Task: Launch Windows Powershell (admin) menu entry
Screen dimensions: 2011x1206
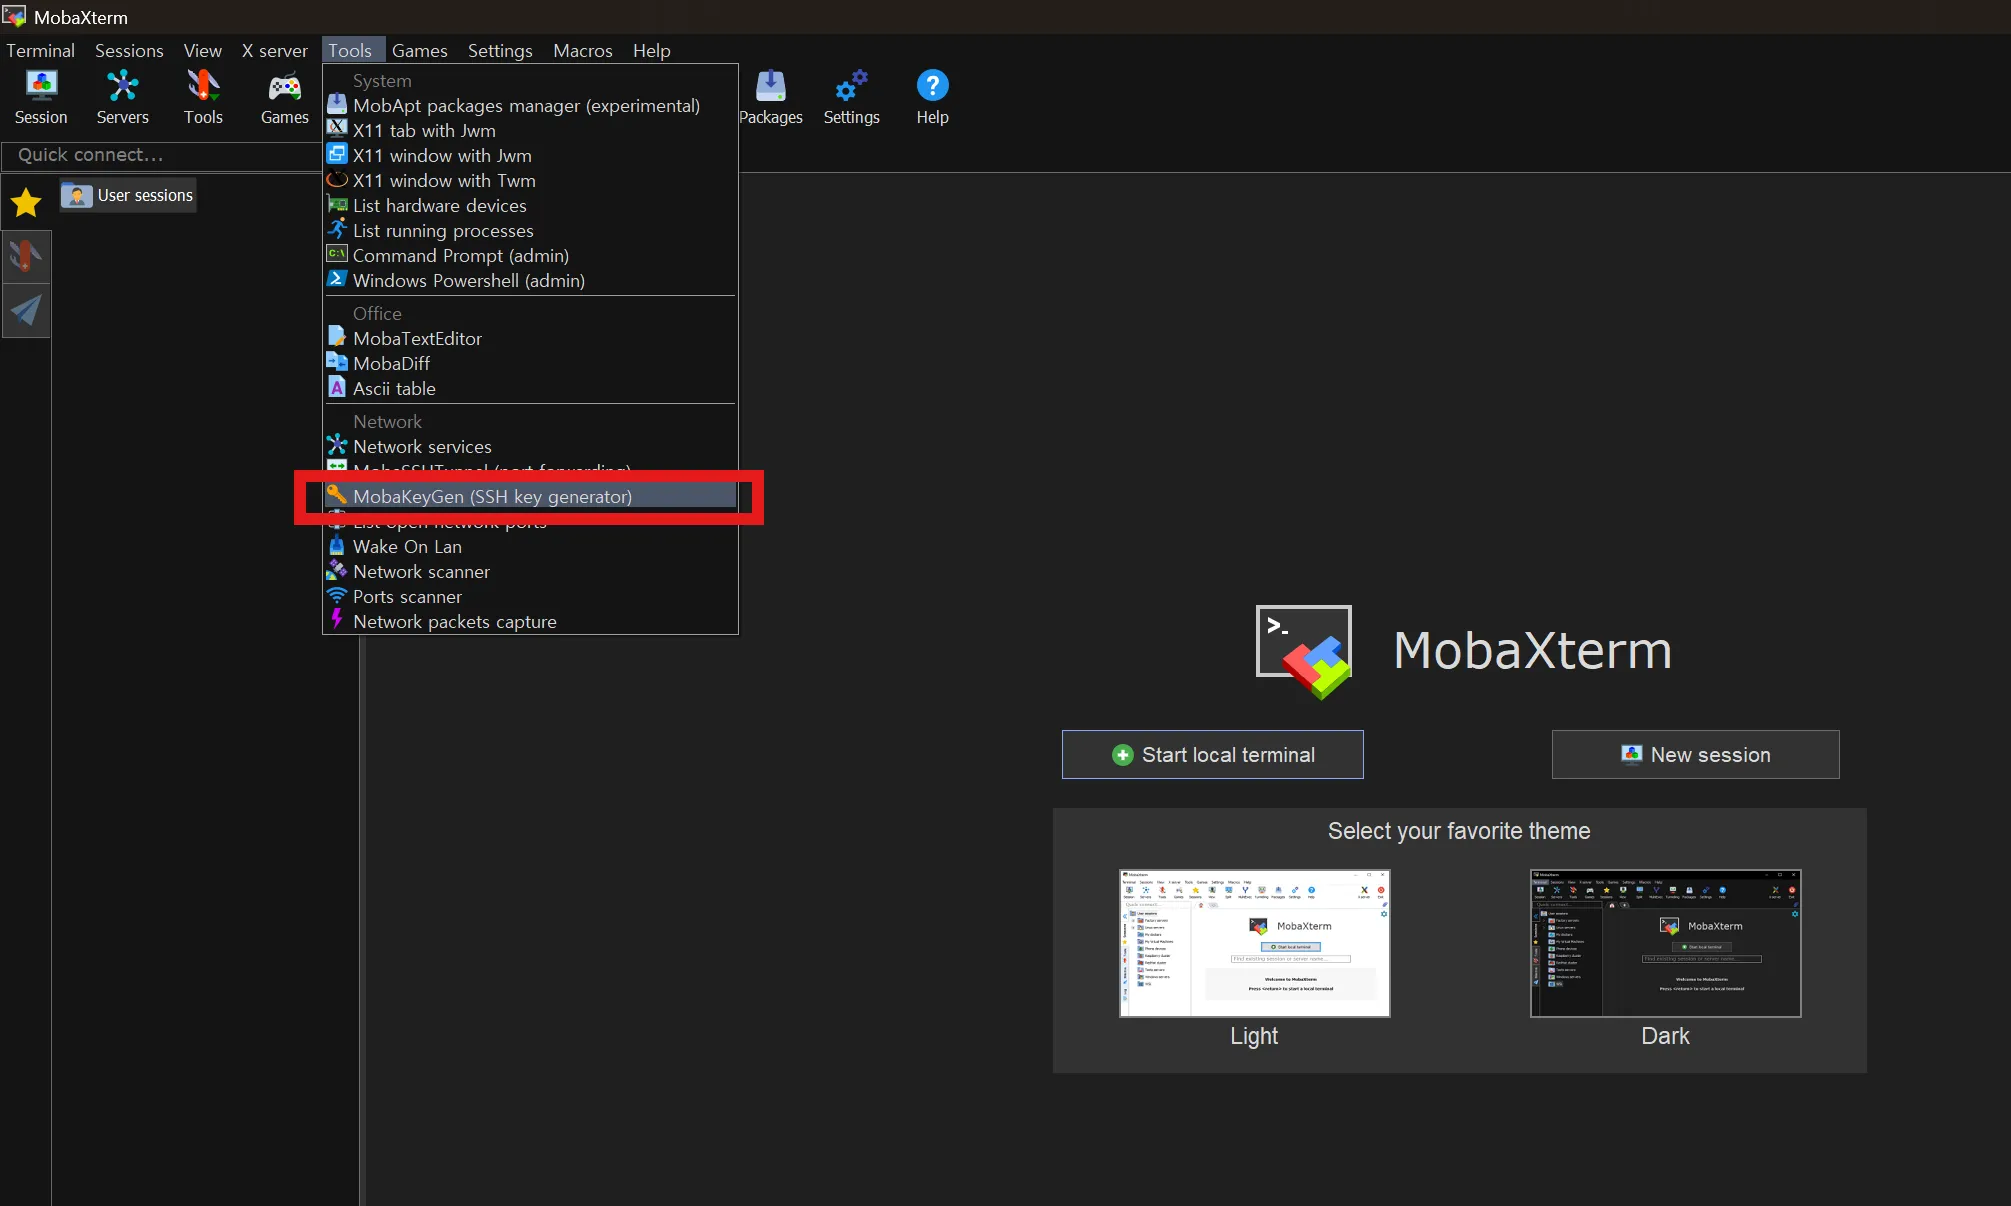Action: coord(468,281)
